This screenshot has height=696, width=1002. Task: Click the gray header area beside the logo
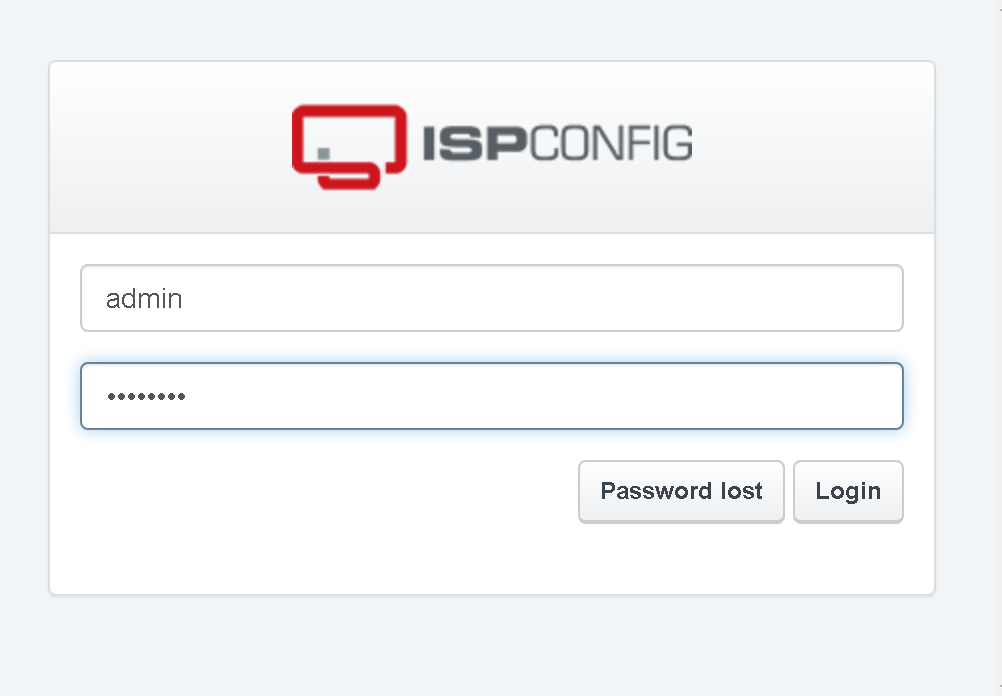pyautogui.click(x=812, y=147)
